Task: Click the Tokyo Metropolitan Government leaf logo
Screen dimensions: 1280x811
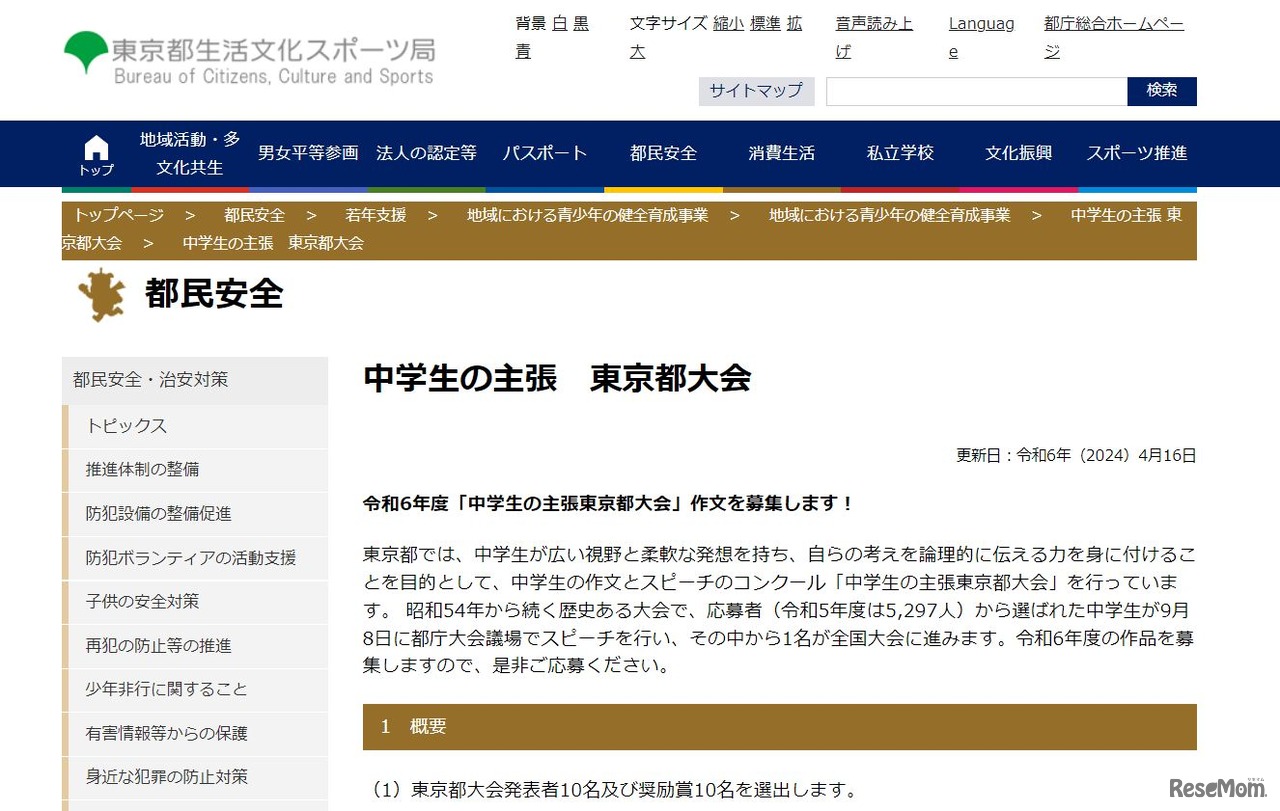Action: click(x=84, y=47)
